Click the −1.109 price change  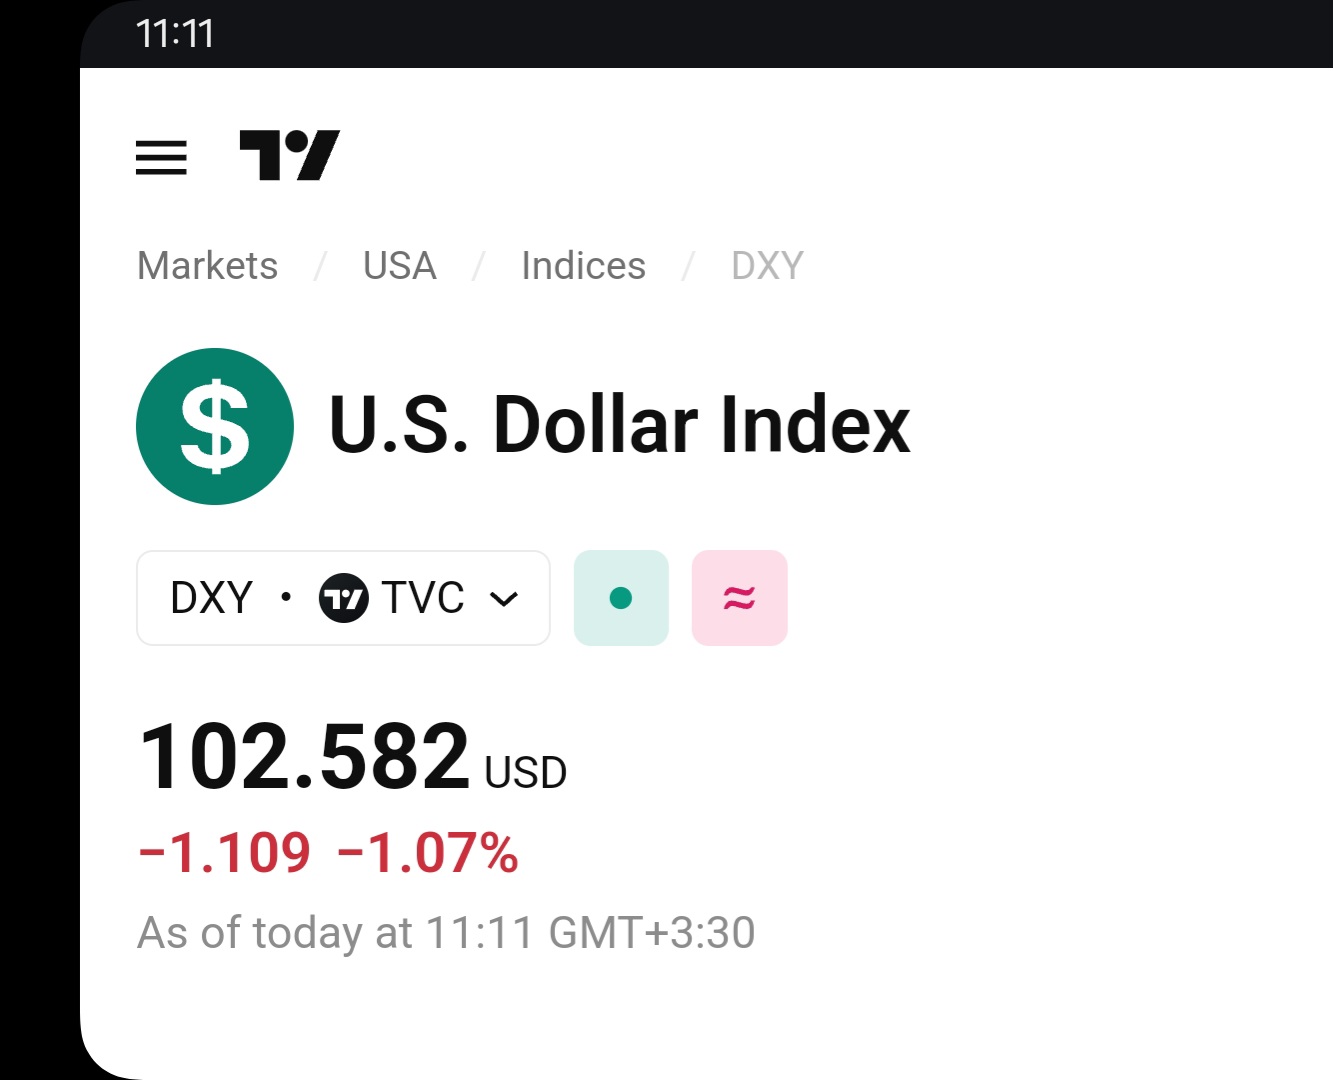[225, 853]
